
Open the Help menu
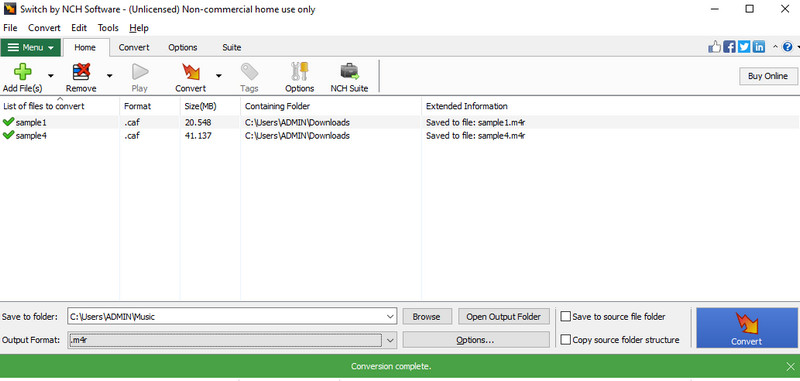[139, 28]
